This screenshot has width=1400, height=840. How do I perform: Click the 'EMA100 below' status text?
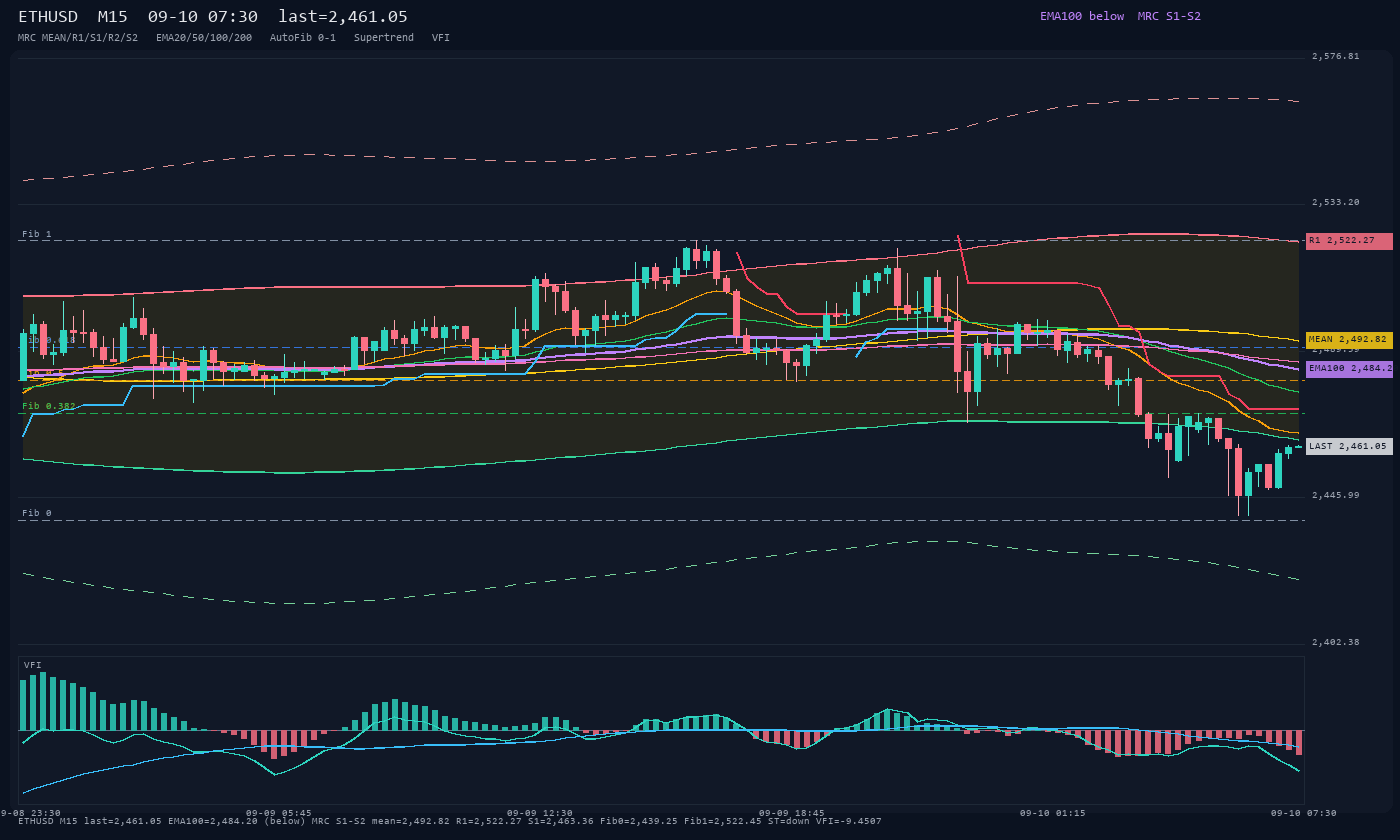(1081, 16)
